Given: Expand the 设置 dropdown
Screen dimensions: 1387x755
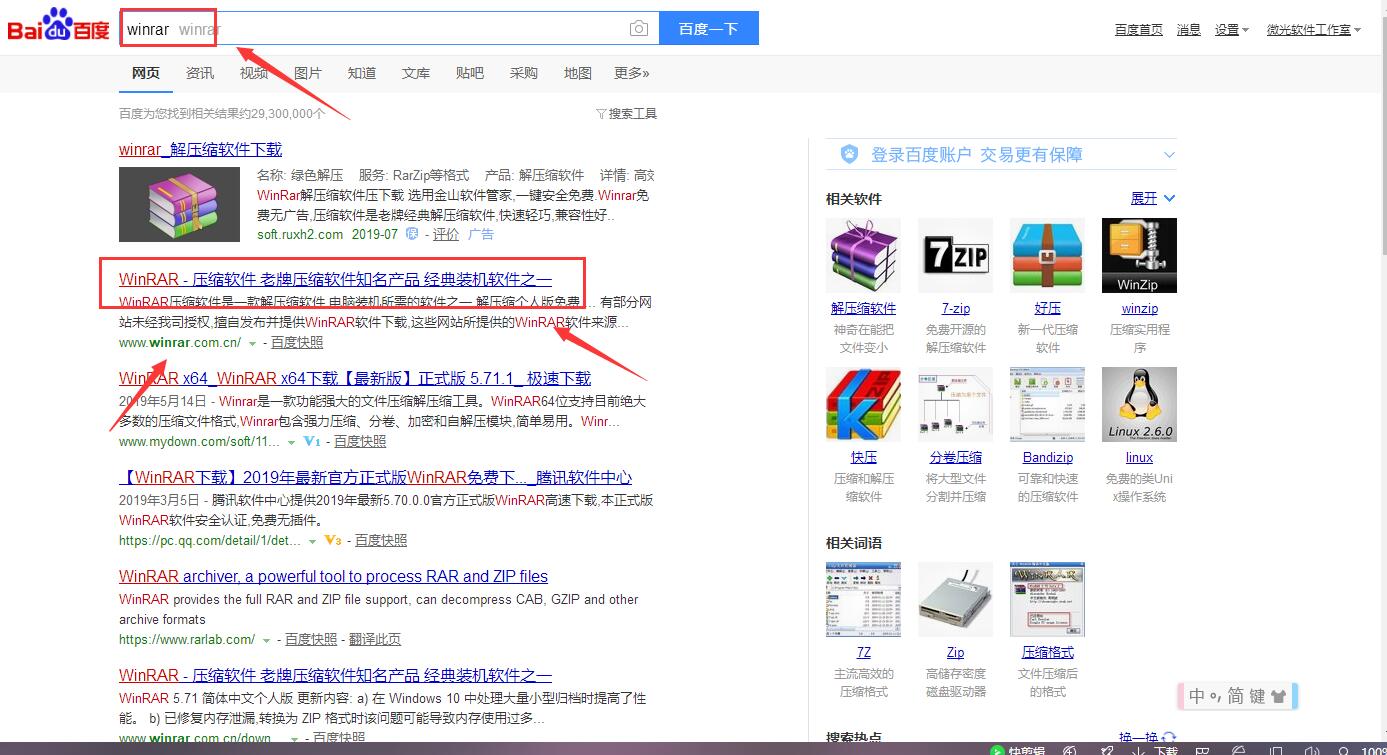Looking at the screenshot, I should 1232,30.
